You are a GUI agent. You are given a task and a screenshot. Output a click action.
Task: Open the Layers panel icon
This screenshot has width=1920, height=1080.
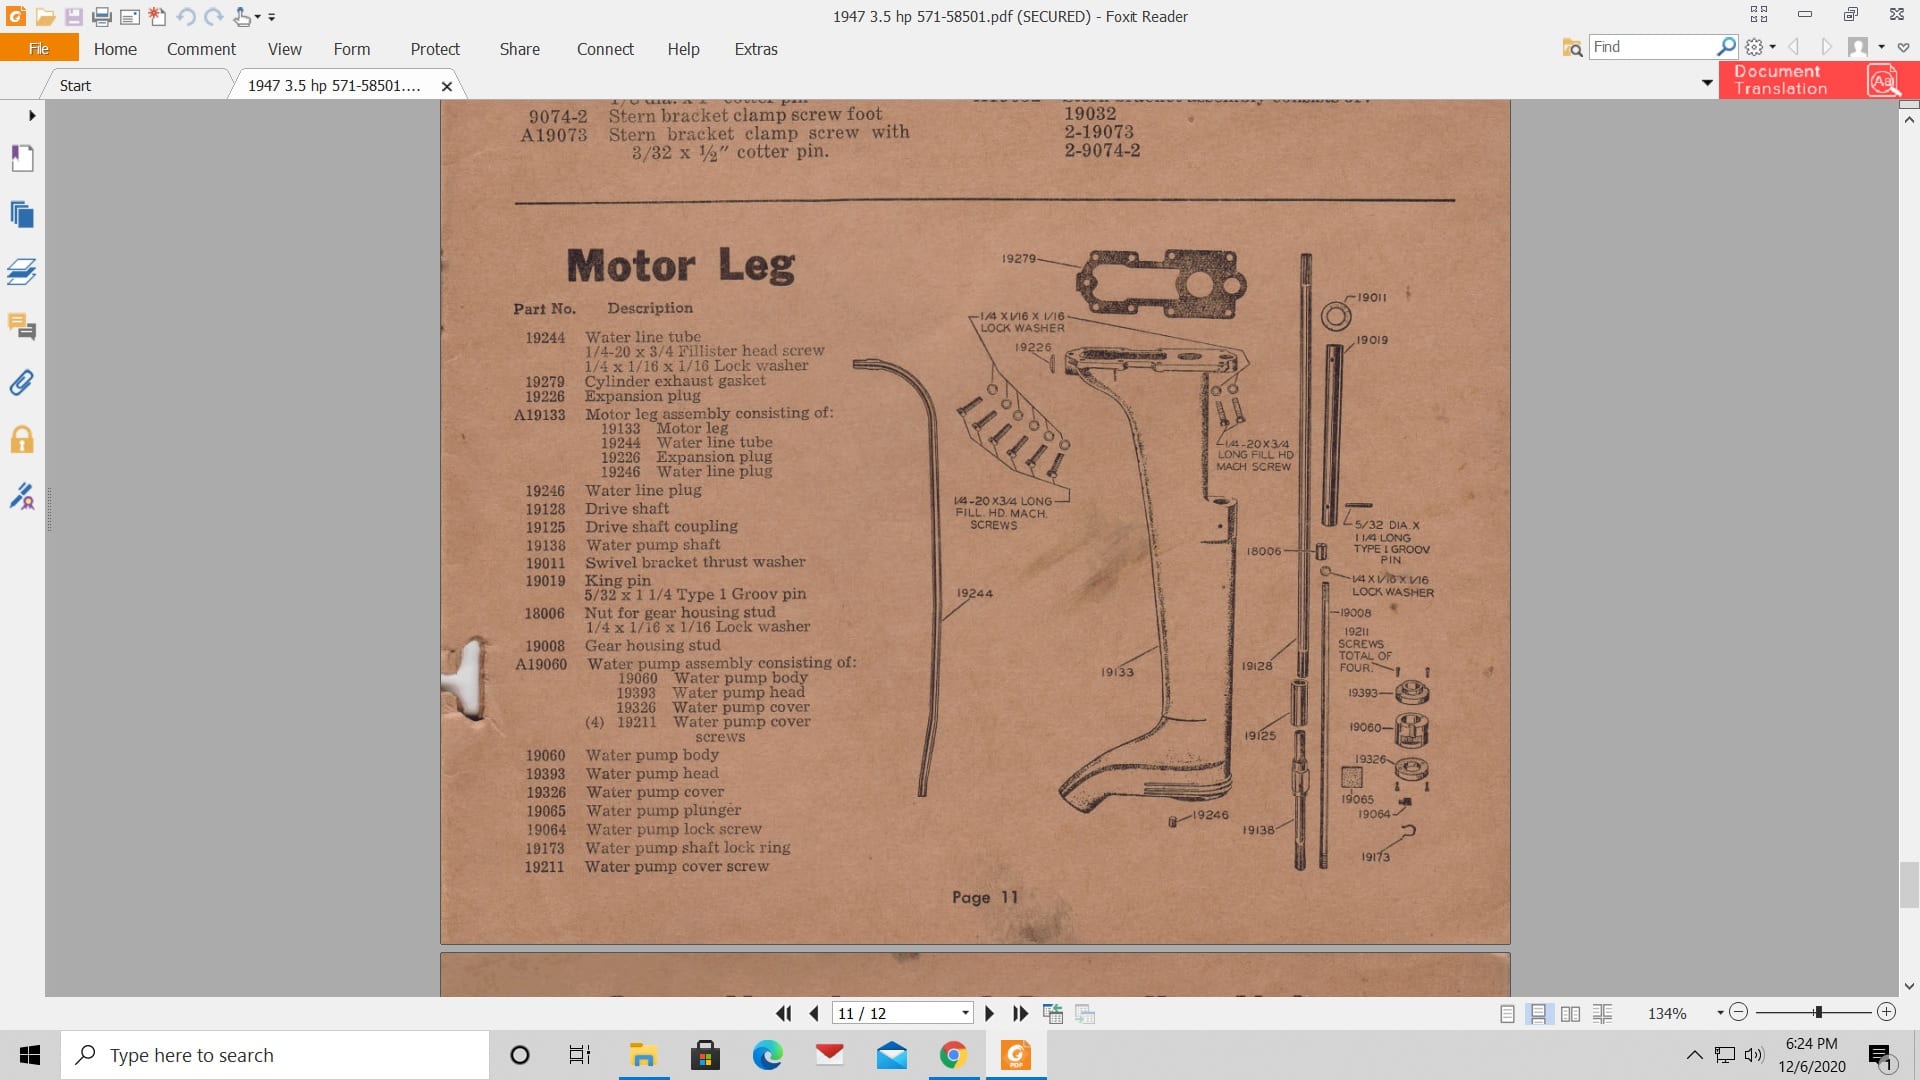pyautogui.click(x=22, y=271)
